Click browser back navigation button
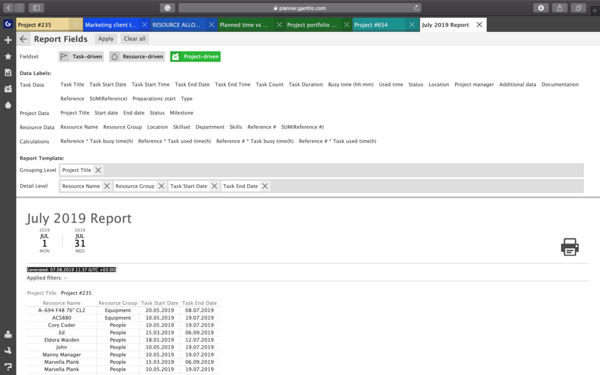Screen dimensions: 600x375 (8, 8)
